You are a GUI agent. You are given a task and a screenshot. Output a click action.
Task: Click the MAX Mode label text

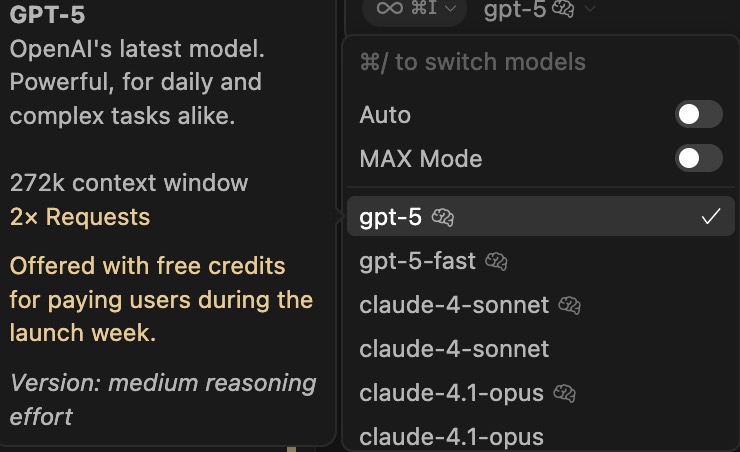click(x=420, y=159)
